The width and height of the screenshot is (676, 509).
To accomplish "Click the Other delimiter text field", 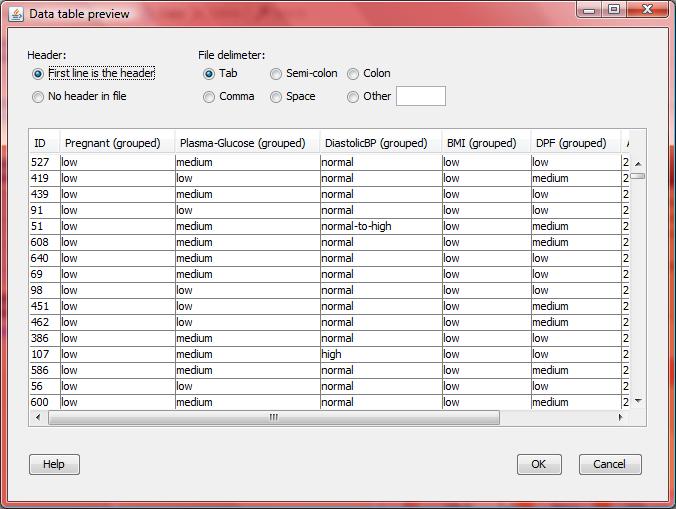I will coord(421,96).
